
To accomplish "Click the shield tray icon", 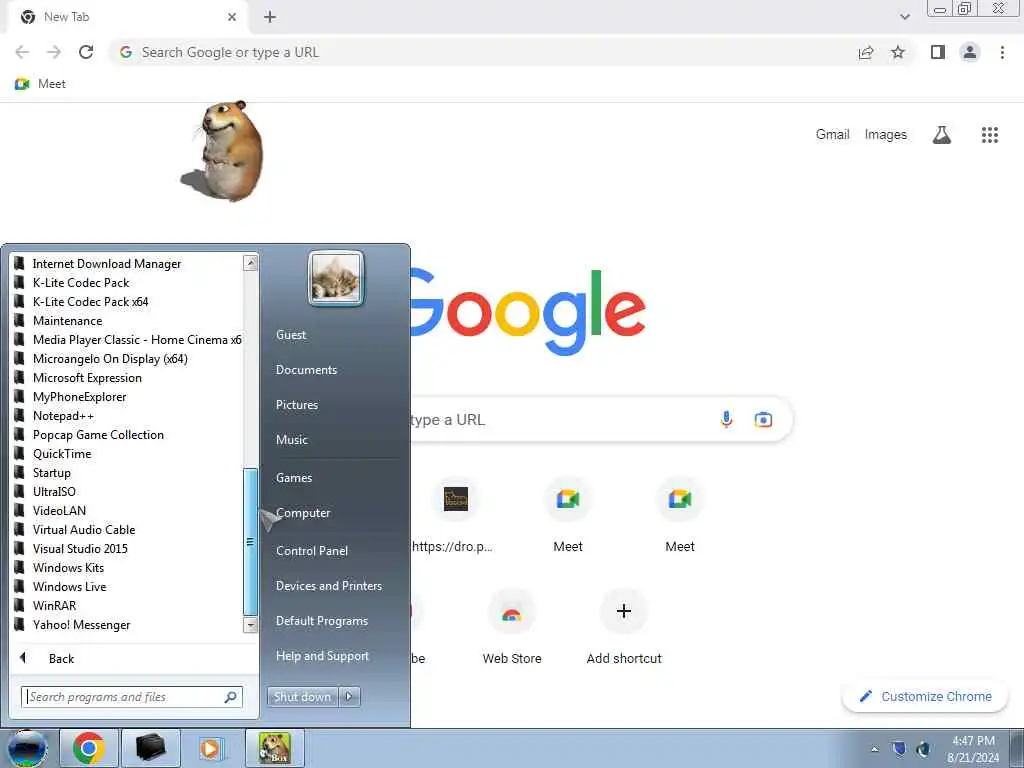I will [x=899, y=748].
